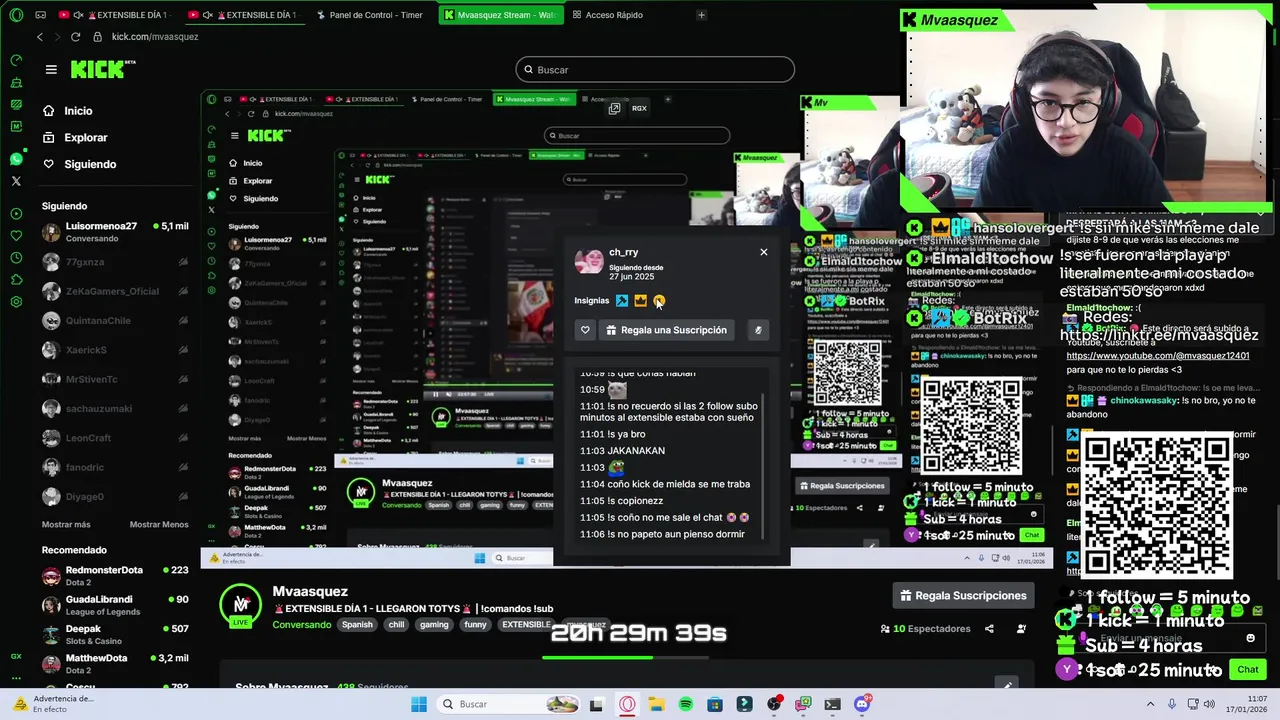Click the Mvaasquez live avatar
The image size is (1280, 720).
point(241,607)
